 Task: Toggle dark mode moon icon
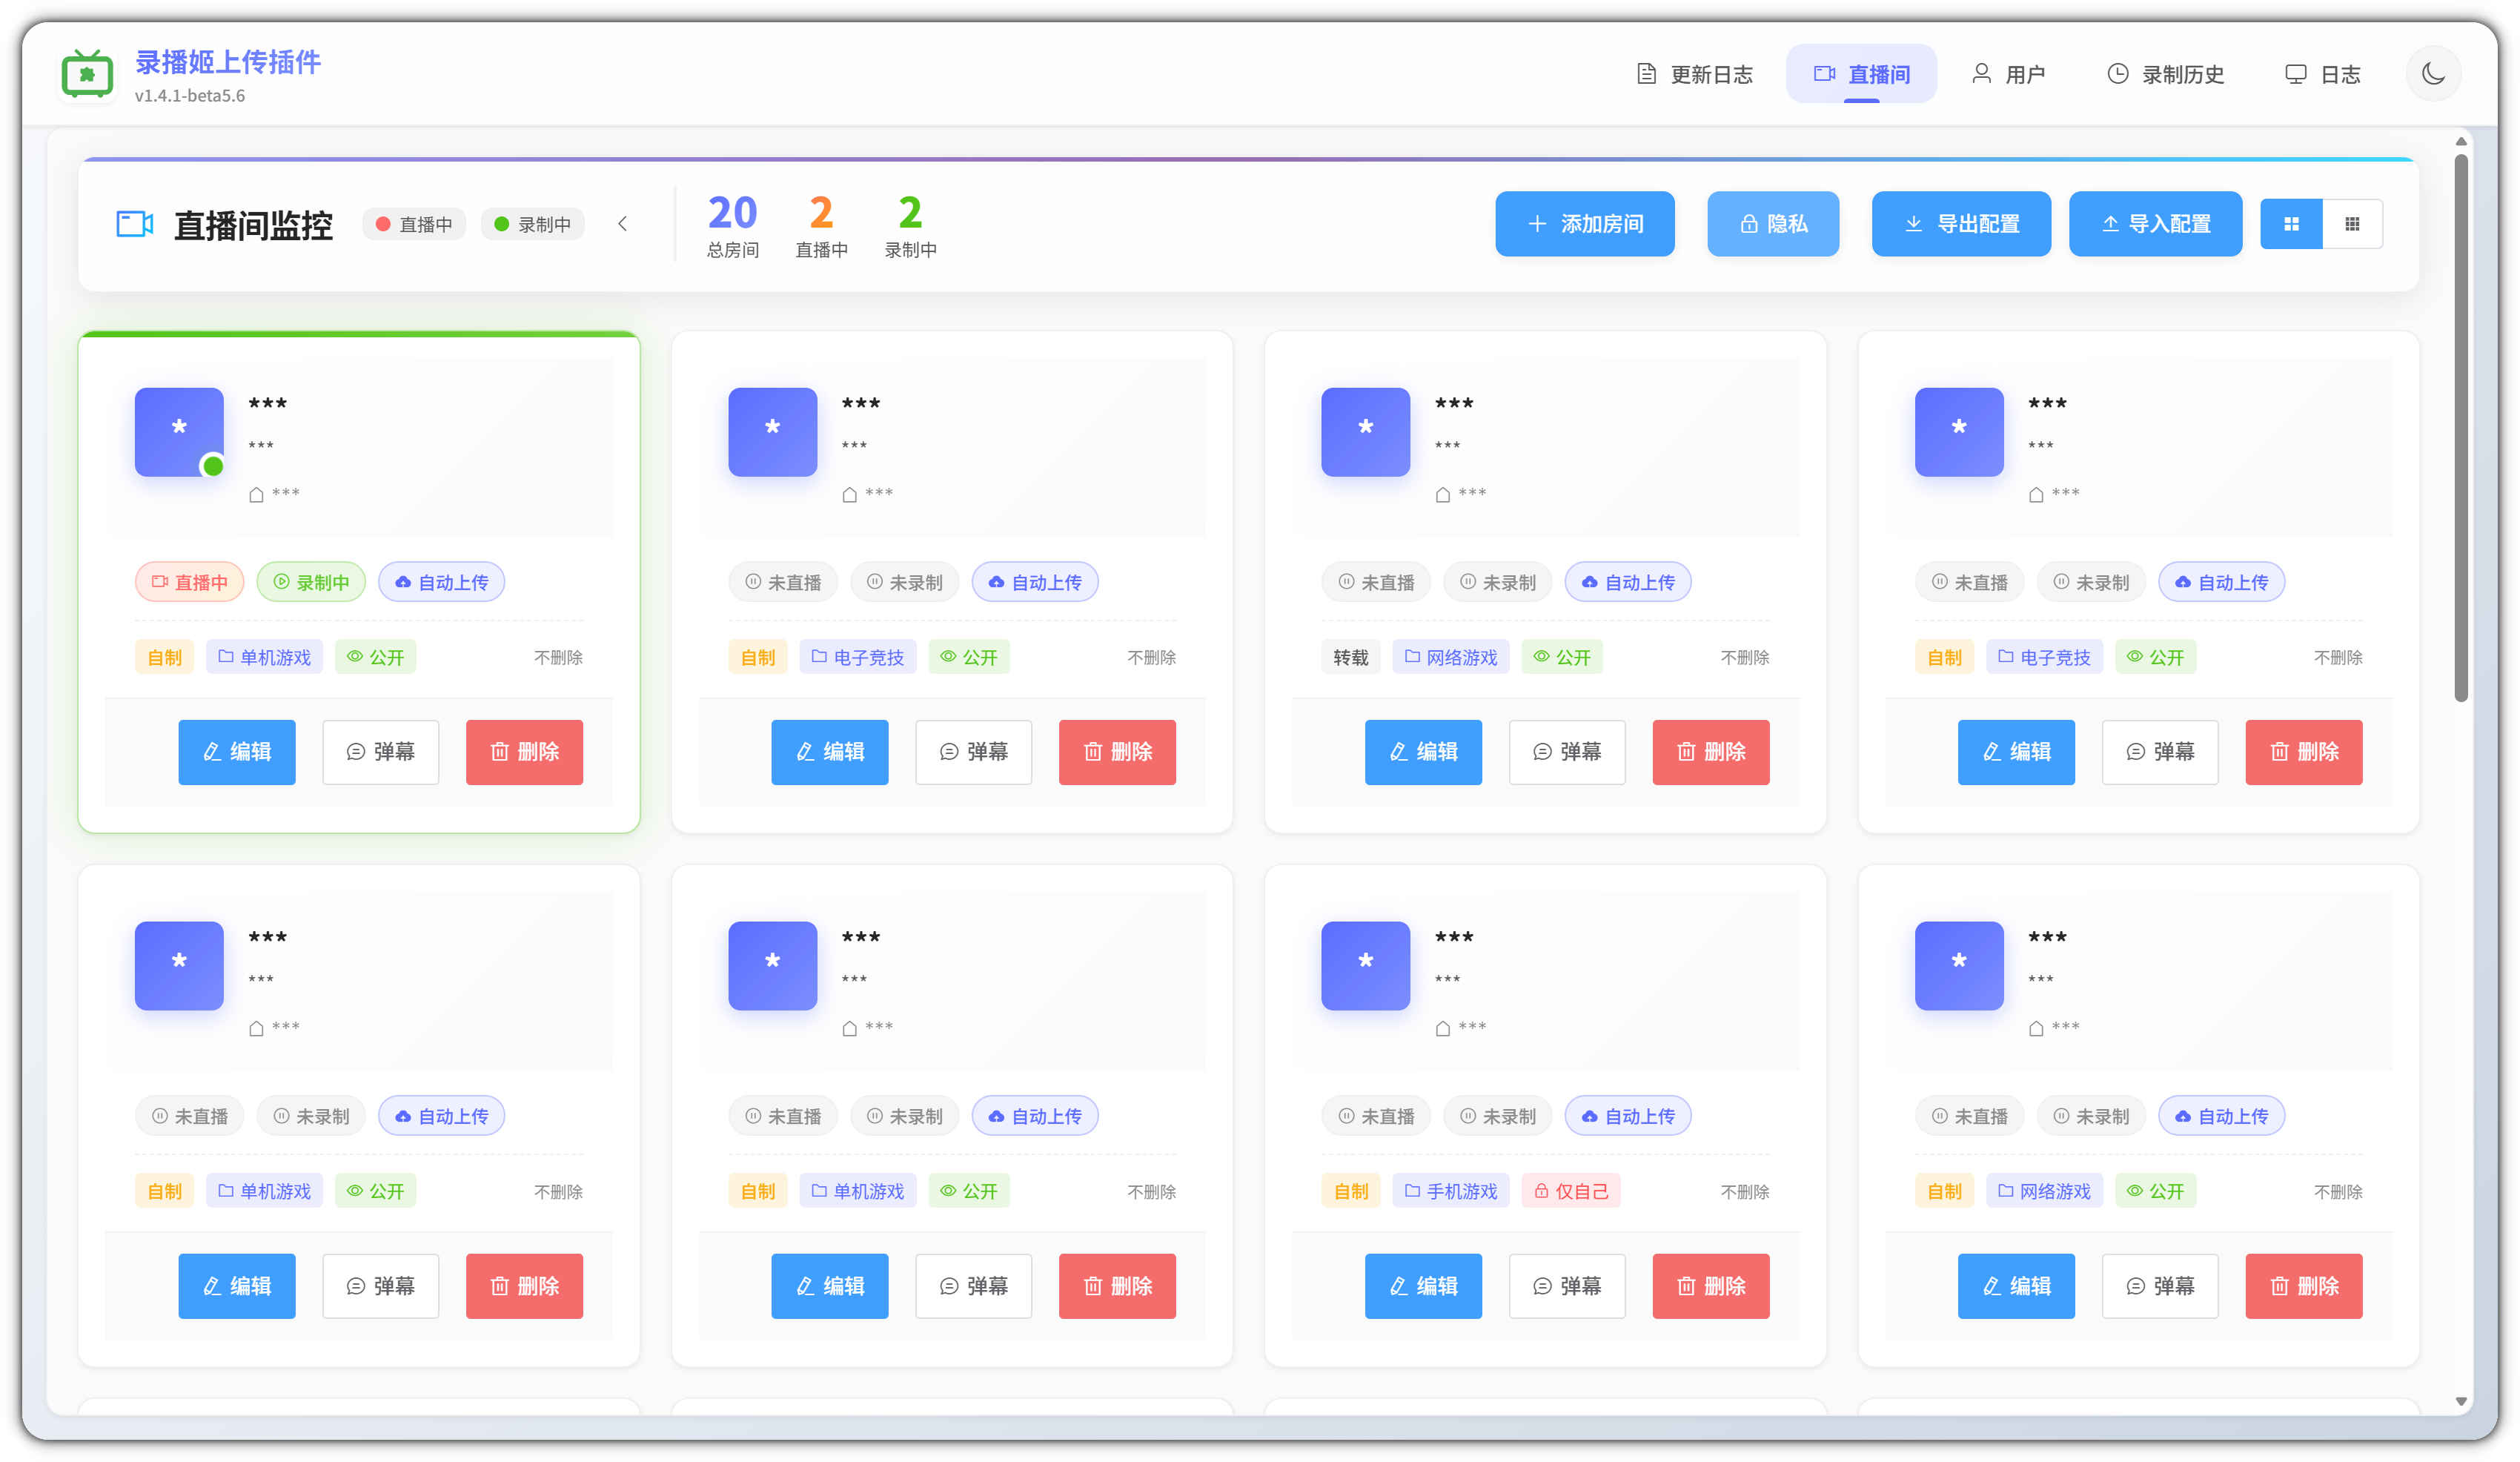2433,73
